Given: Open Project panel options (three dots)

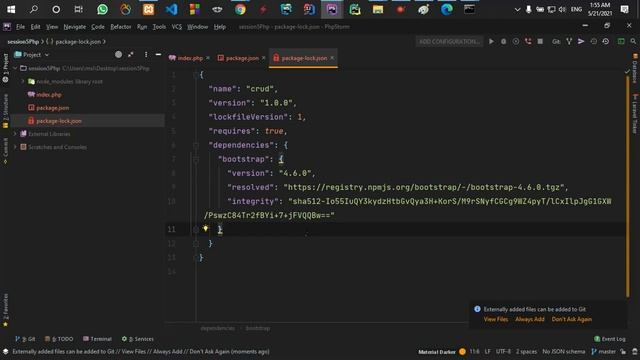Looking at the screenshot, I should point(146,54).
